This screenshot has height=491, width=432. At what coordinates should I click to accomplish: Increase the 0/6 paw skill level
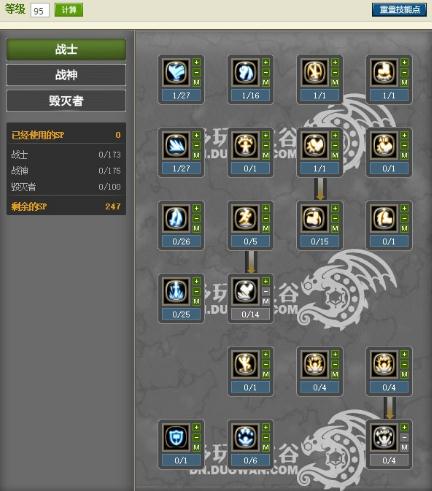tap(266, 427)
